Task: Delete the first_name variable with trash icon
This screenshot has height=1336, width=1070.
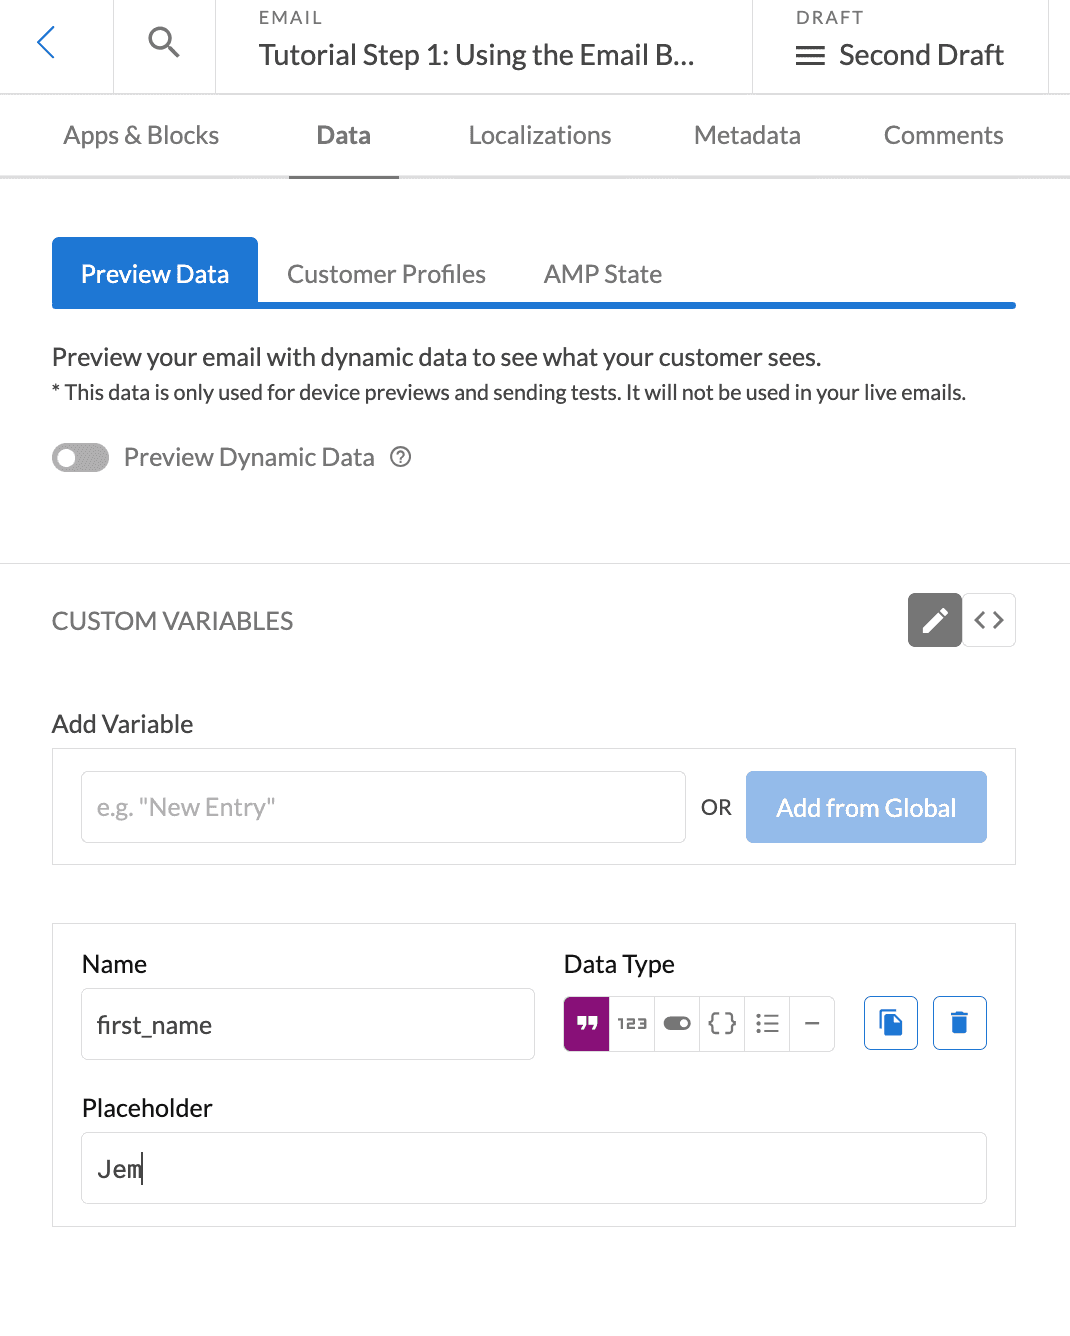Action: [x=960, y=1023]
